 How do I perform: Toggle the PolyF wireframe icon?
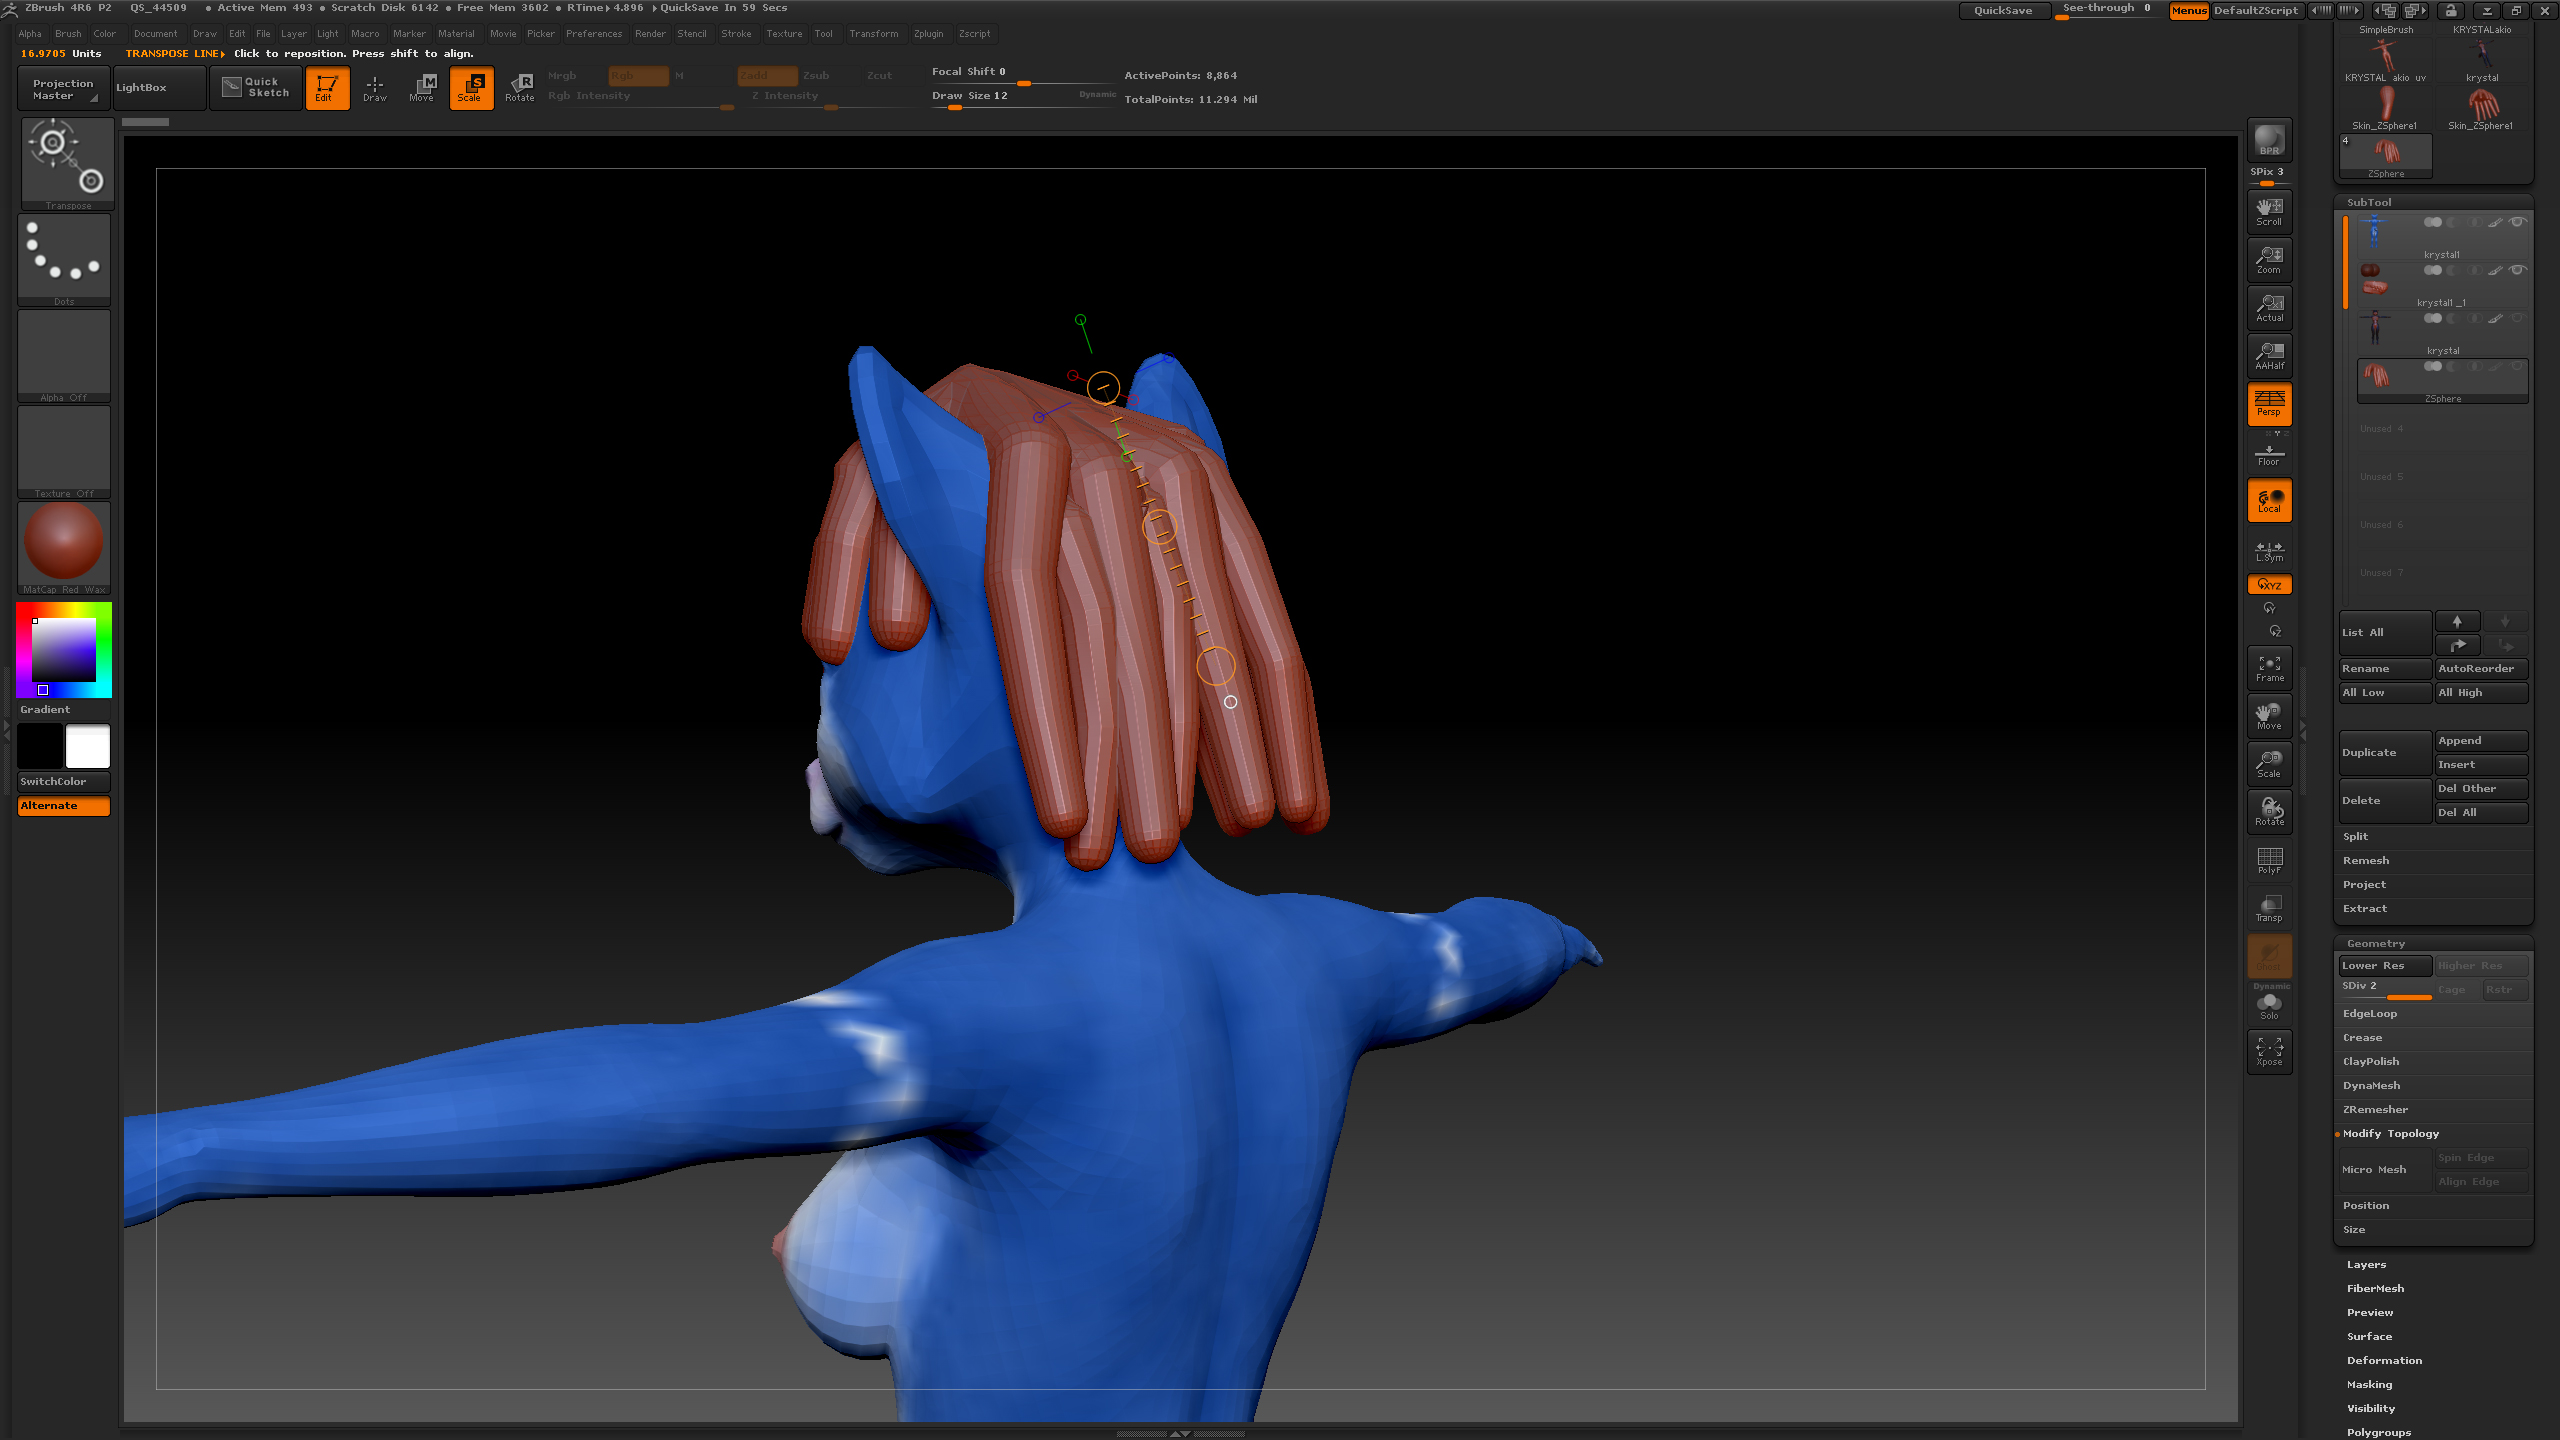(x=2269, y=860)
